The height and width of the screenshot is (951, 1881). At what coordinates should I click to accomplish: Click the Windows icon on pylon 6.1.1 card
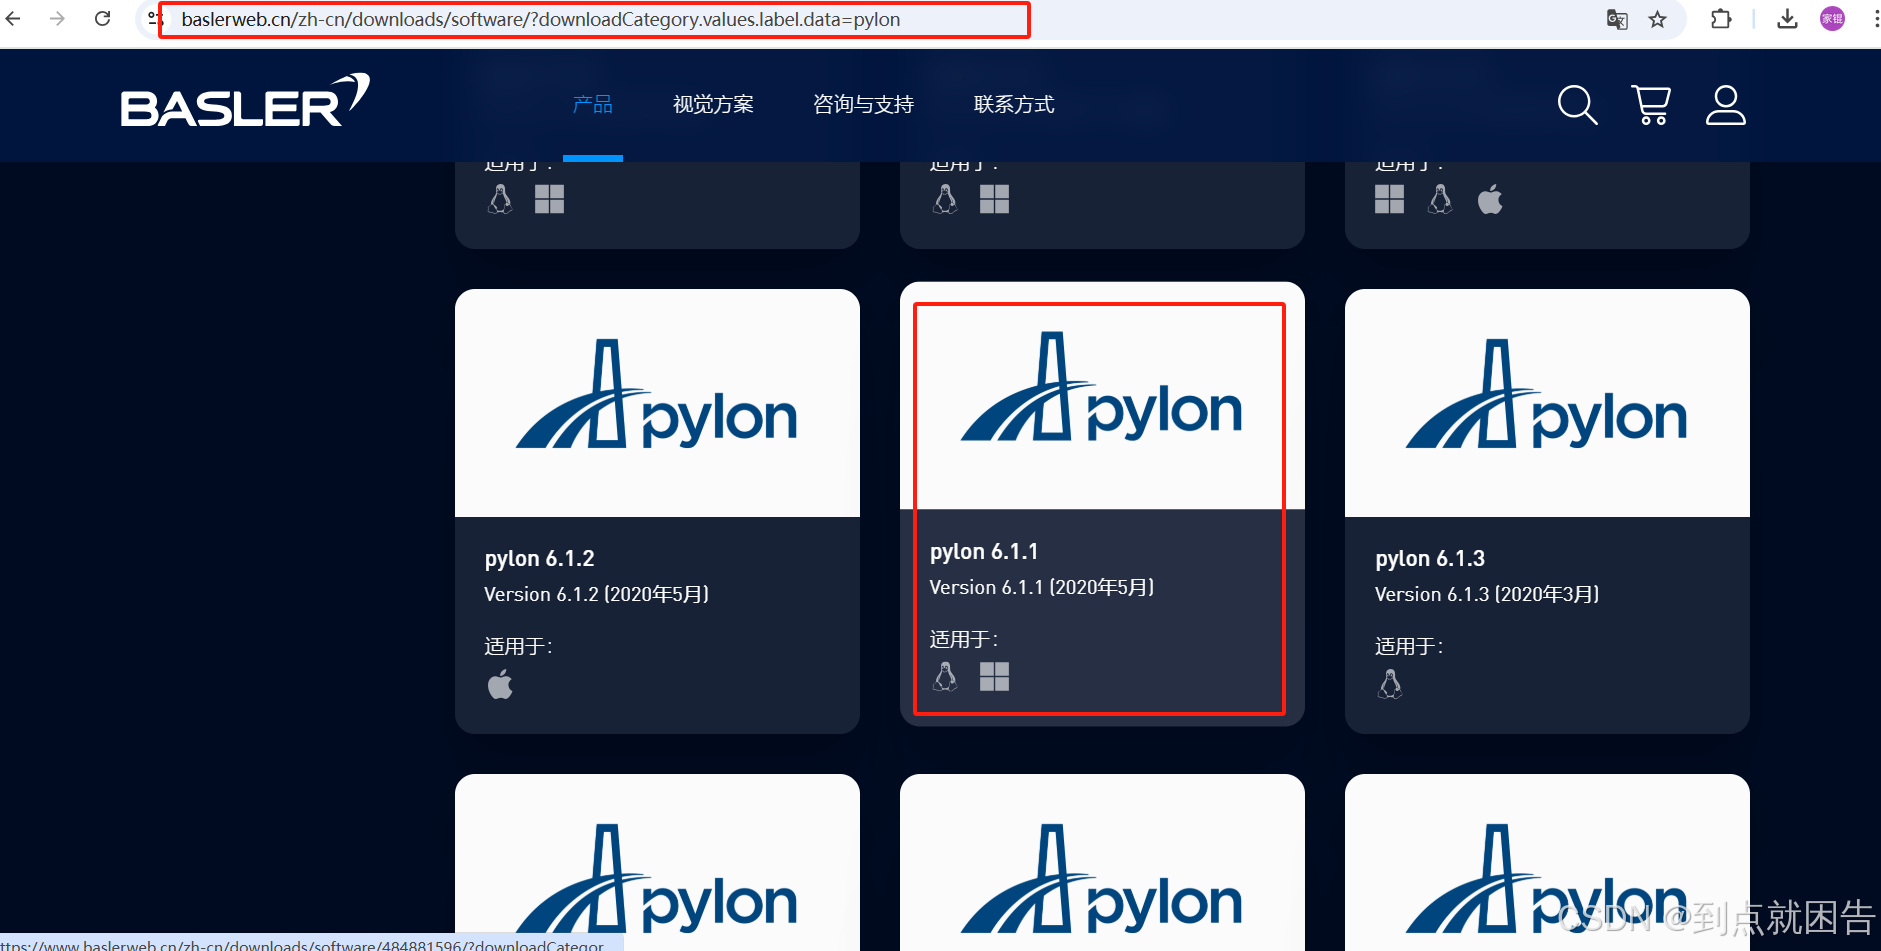994,677
